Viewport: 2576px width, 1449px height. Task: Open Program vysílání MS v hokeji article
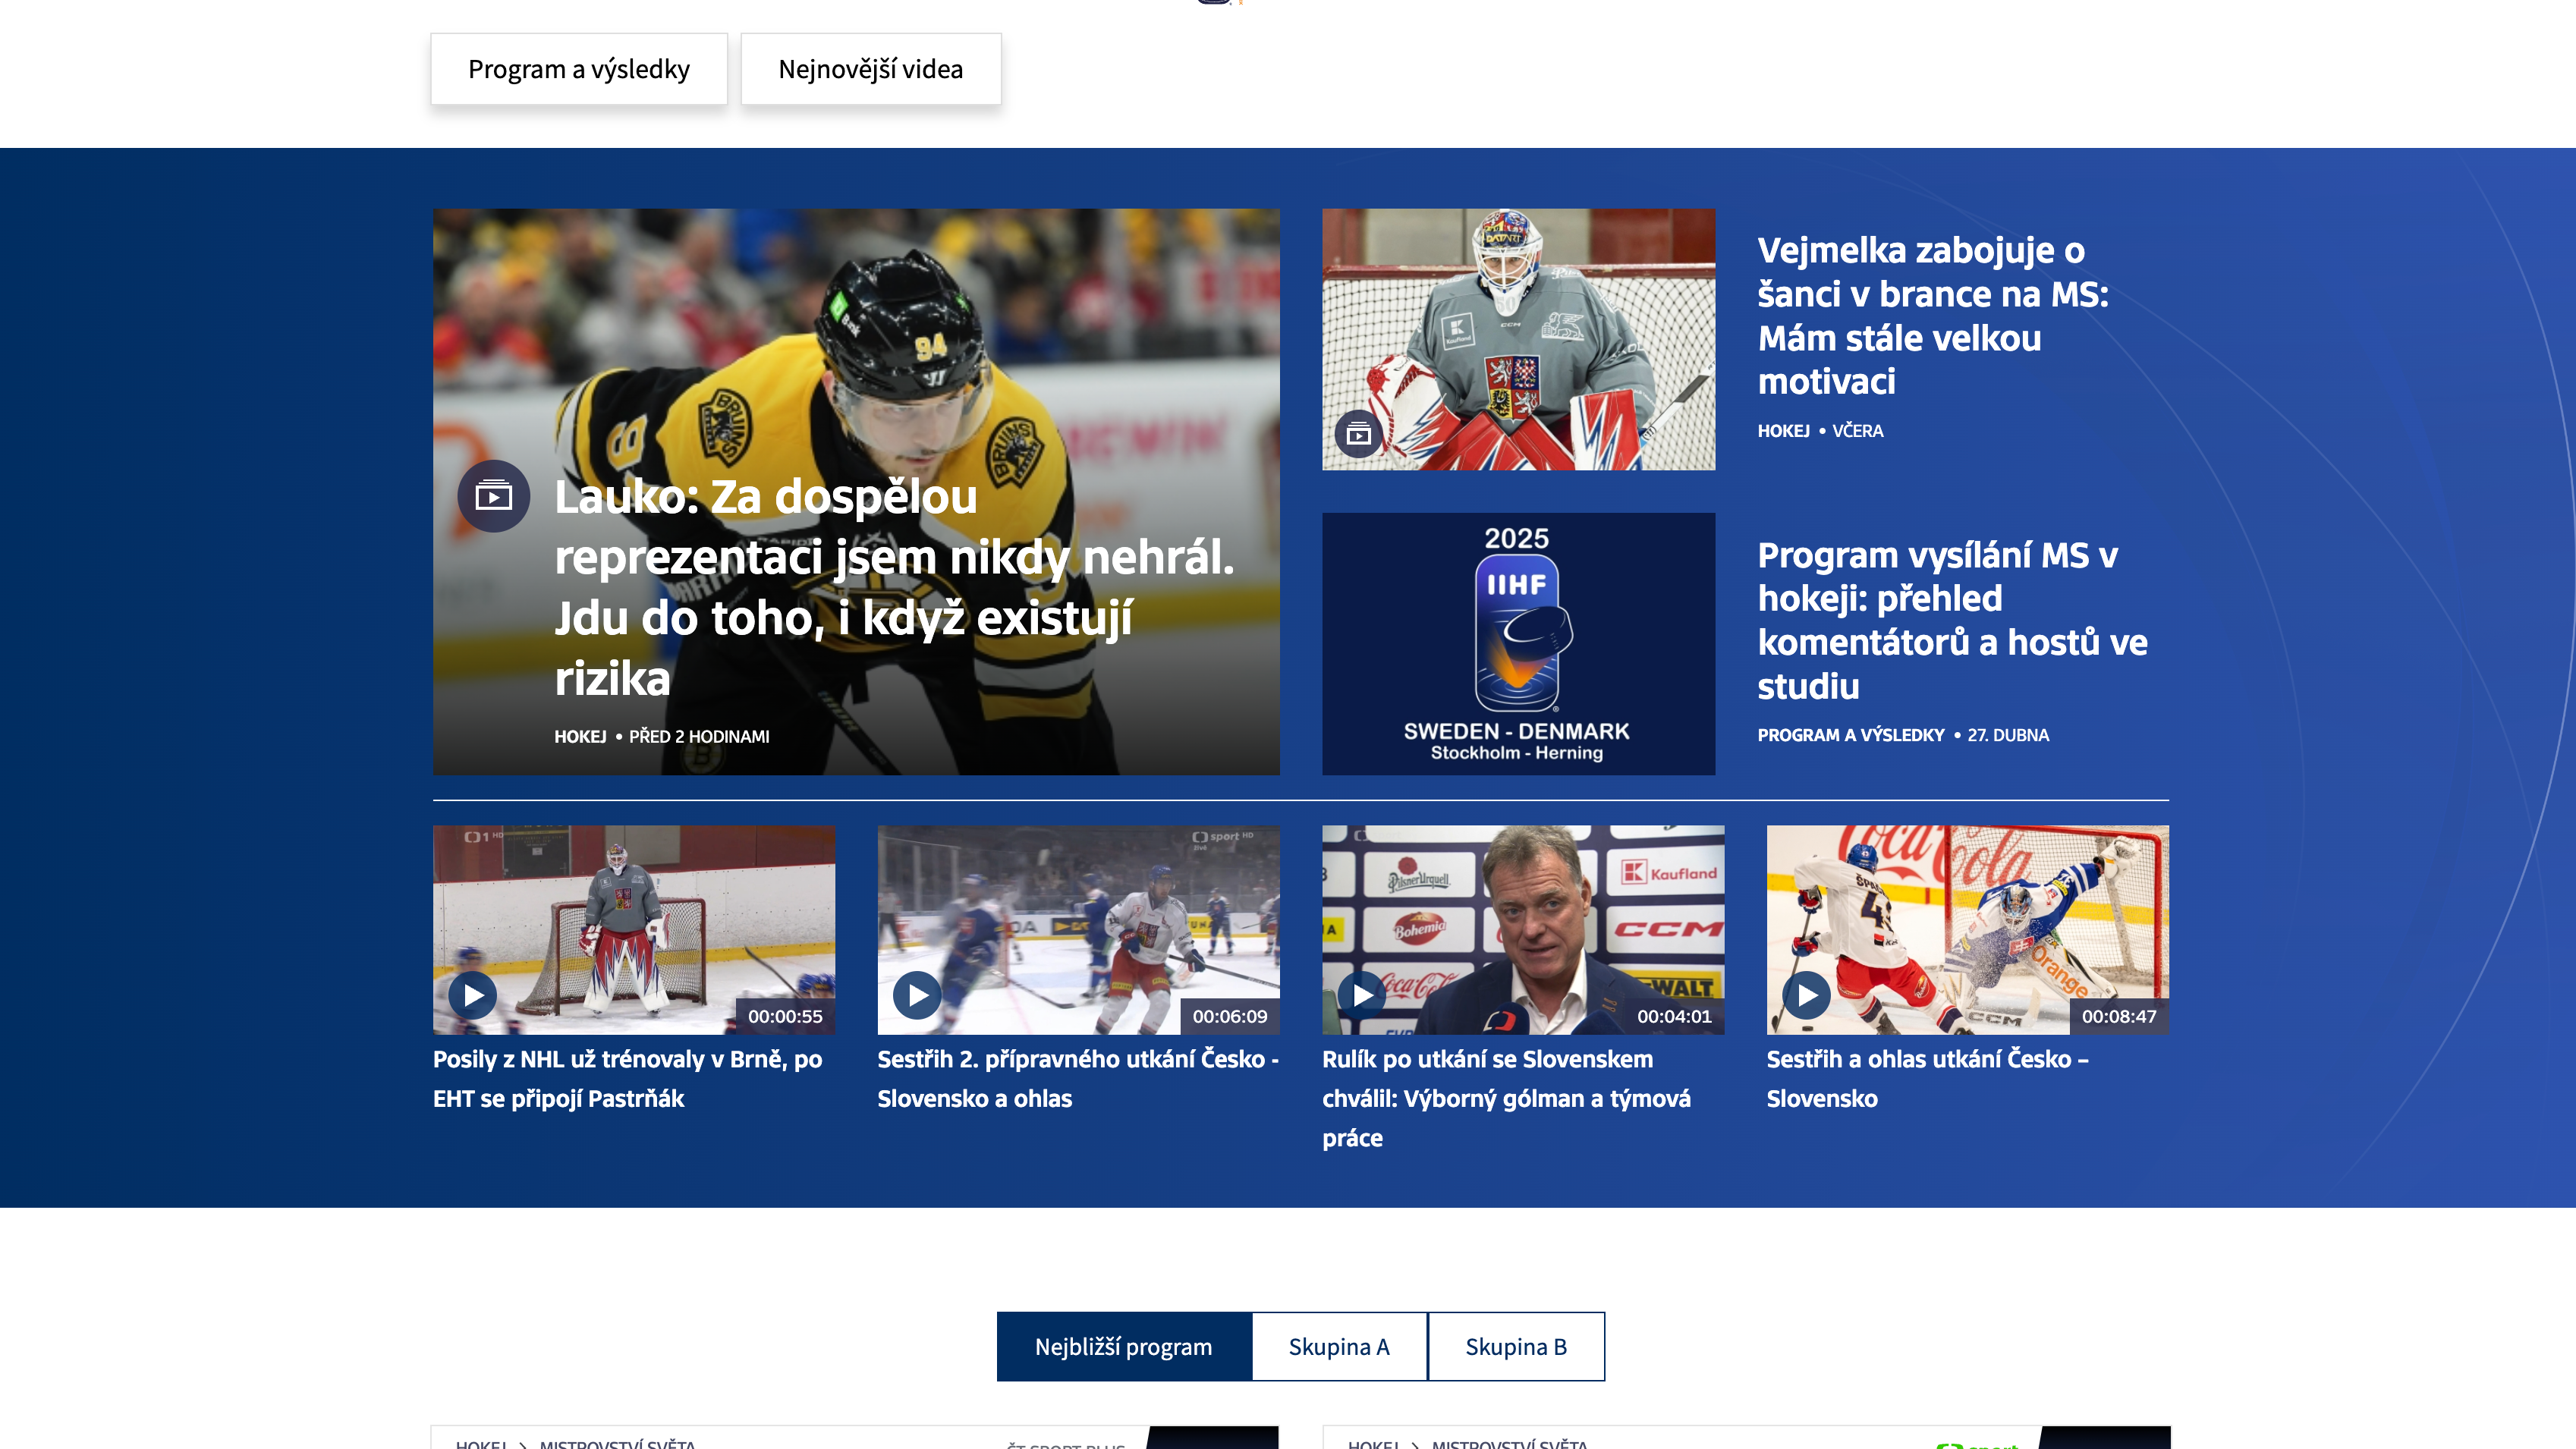coord(1952,620)
